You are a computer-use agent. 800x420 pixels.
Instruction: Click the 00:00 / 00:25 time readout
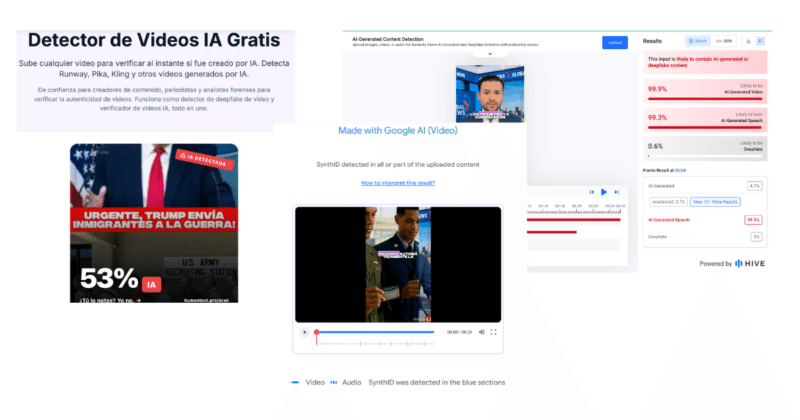[460, 332]
